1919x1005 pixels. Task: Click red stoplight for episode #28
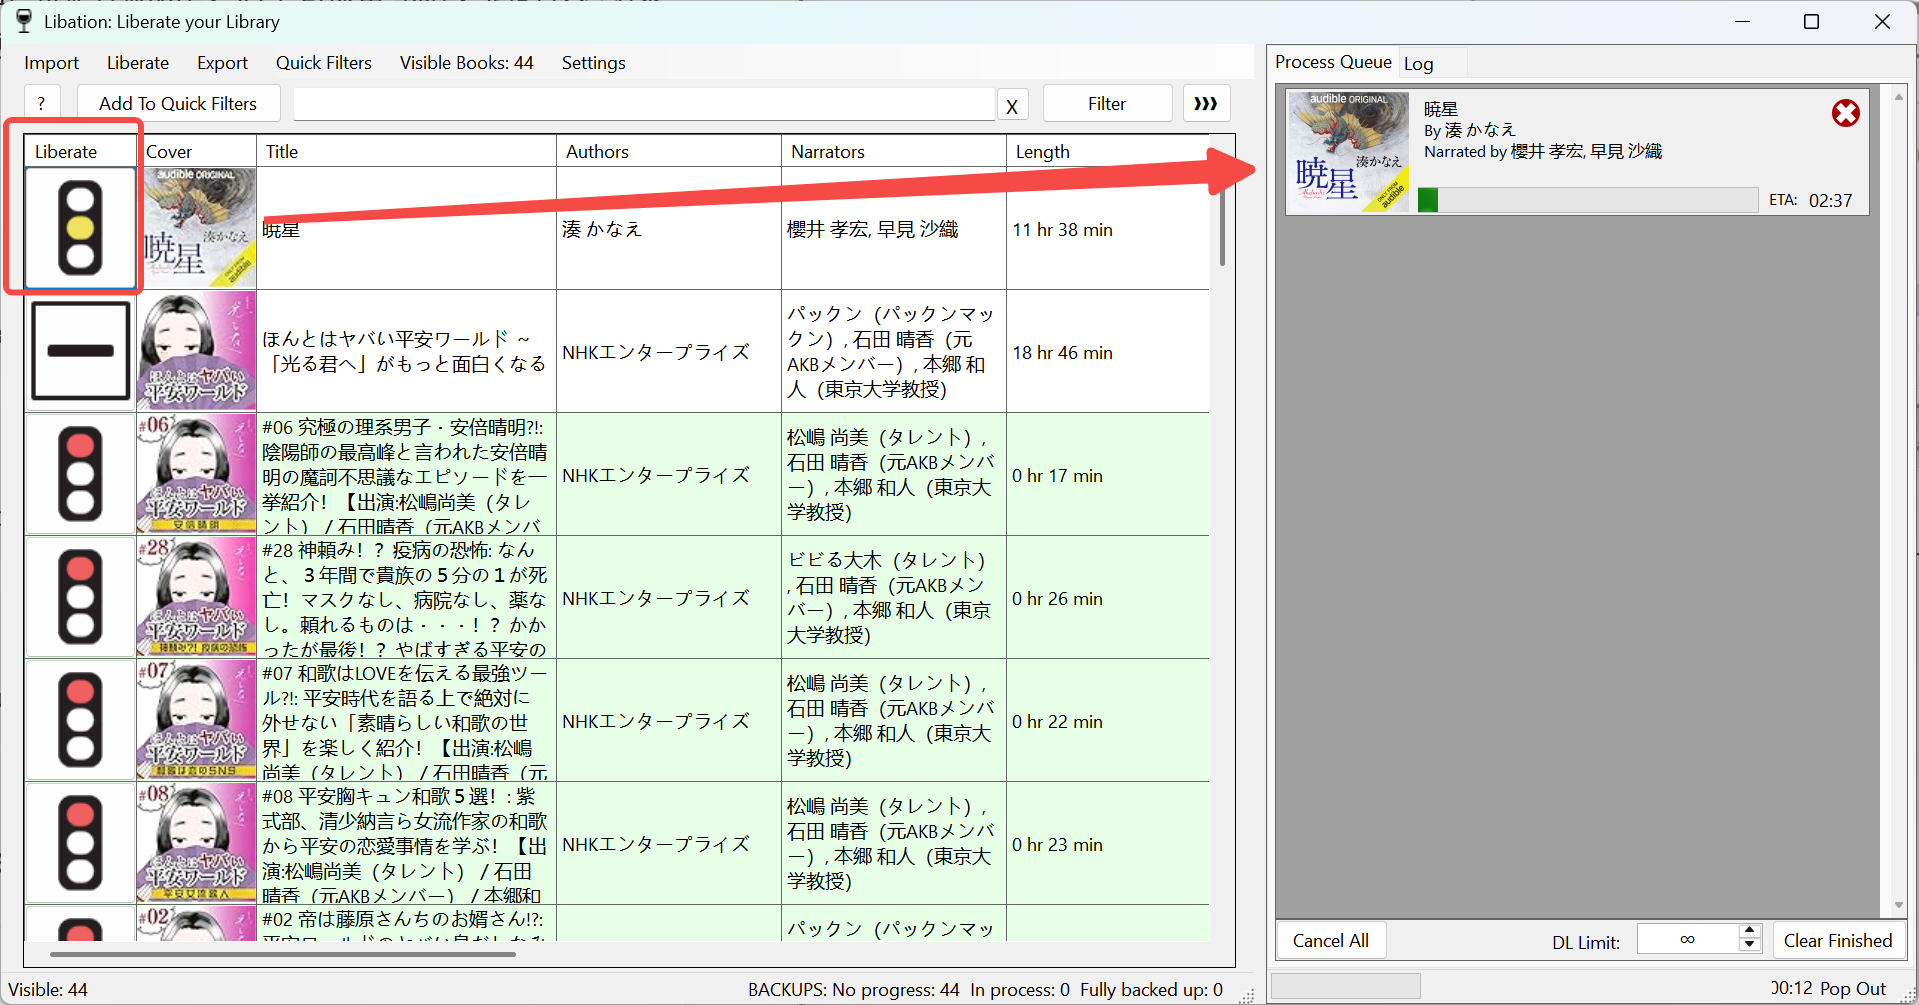80,597
